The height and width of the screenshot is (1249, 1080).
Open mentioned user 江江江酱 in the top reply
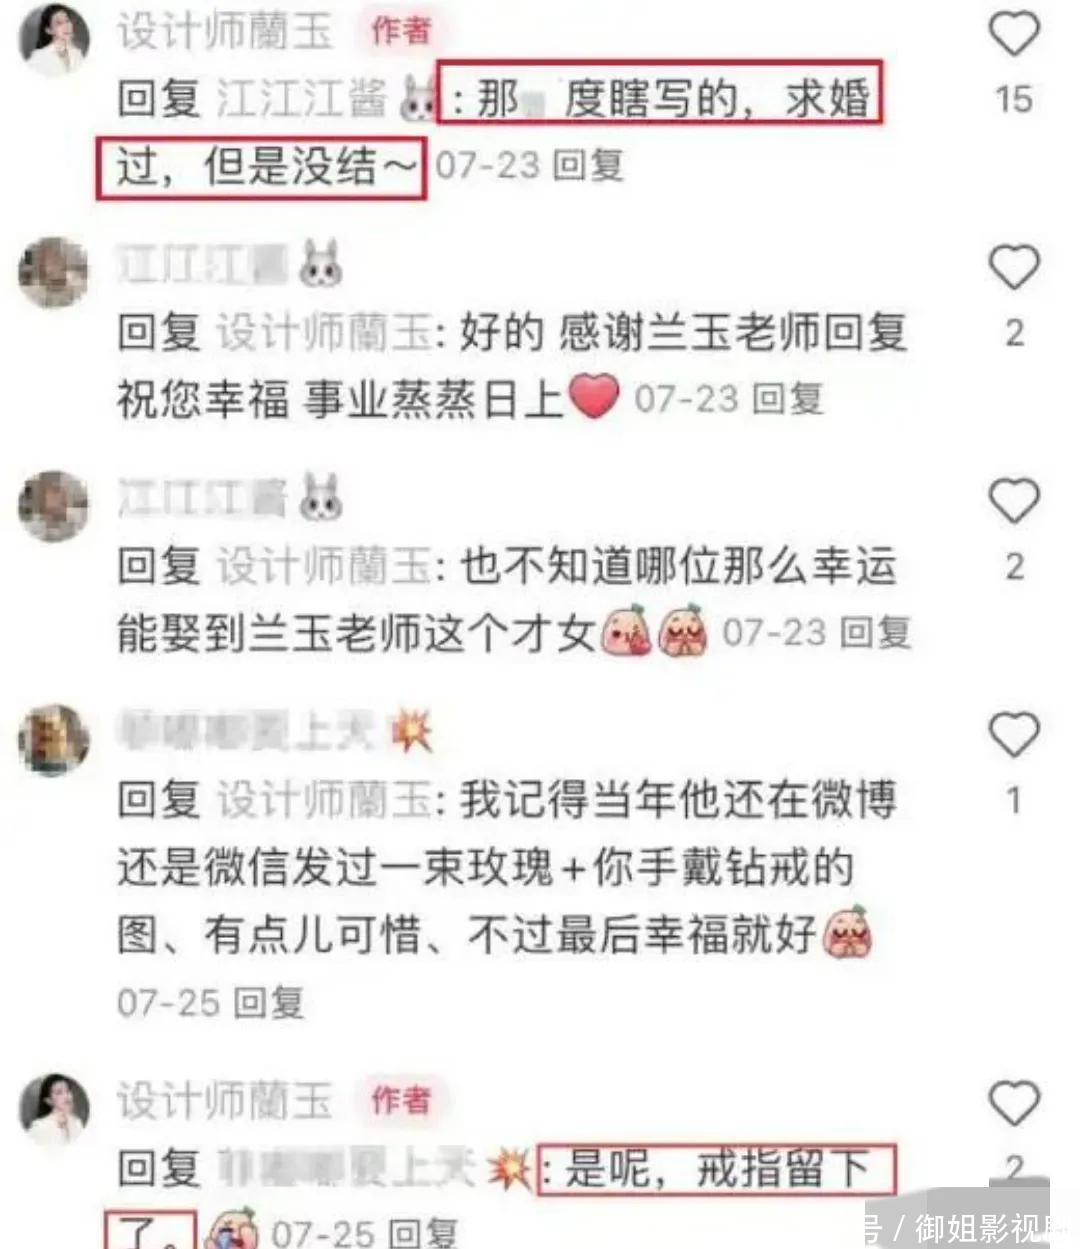pos(302,99)
